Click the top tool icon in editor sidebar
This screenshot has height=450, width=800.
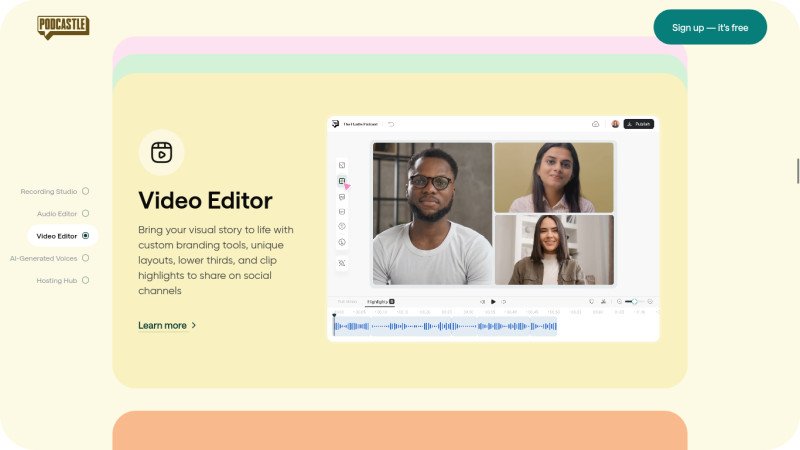pyautogui.click(x=342, y=165)
